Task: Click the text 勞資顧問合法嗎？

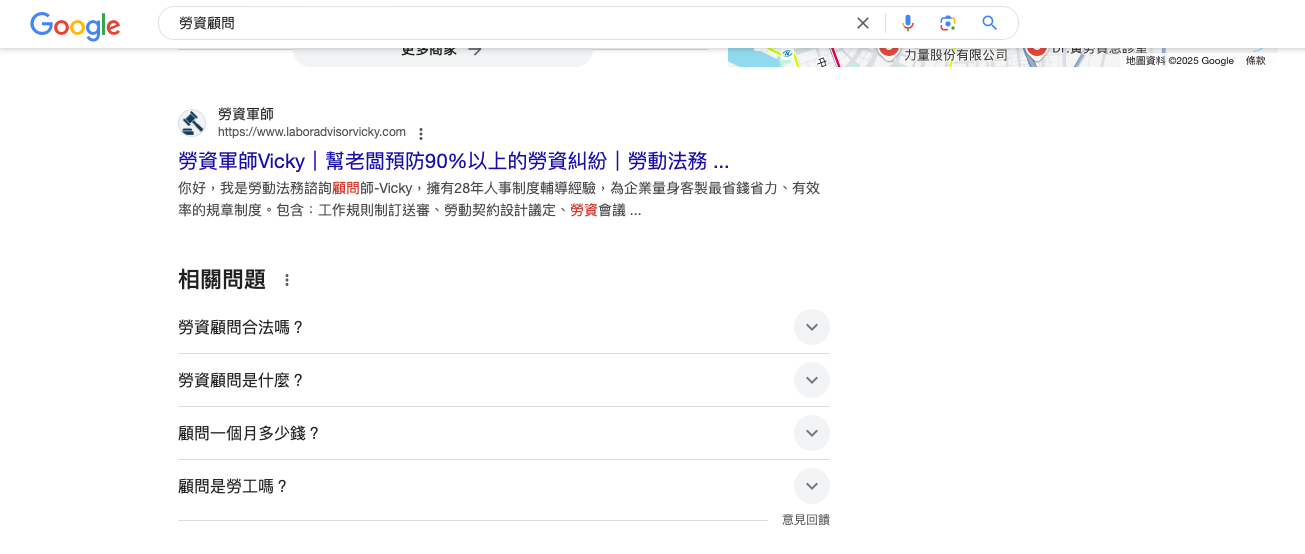Action: [241, 327]
